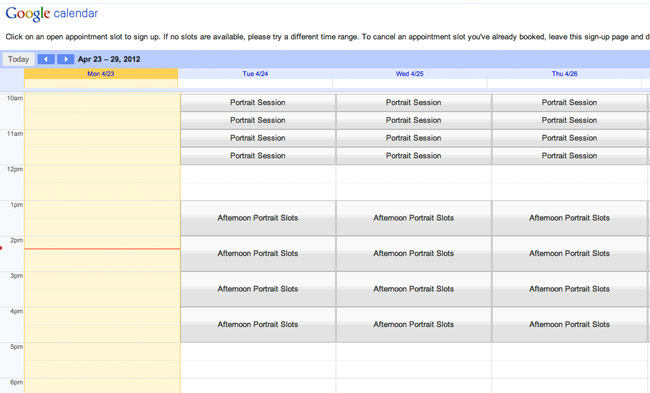Click the Google calendar logo

point(52,14)
